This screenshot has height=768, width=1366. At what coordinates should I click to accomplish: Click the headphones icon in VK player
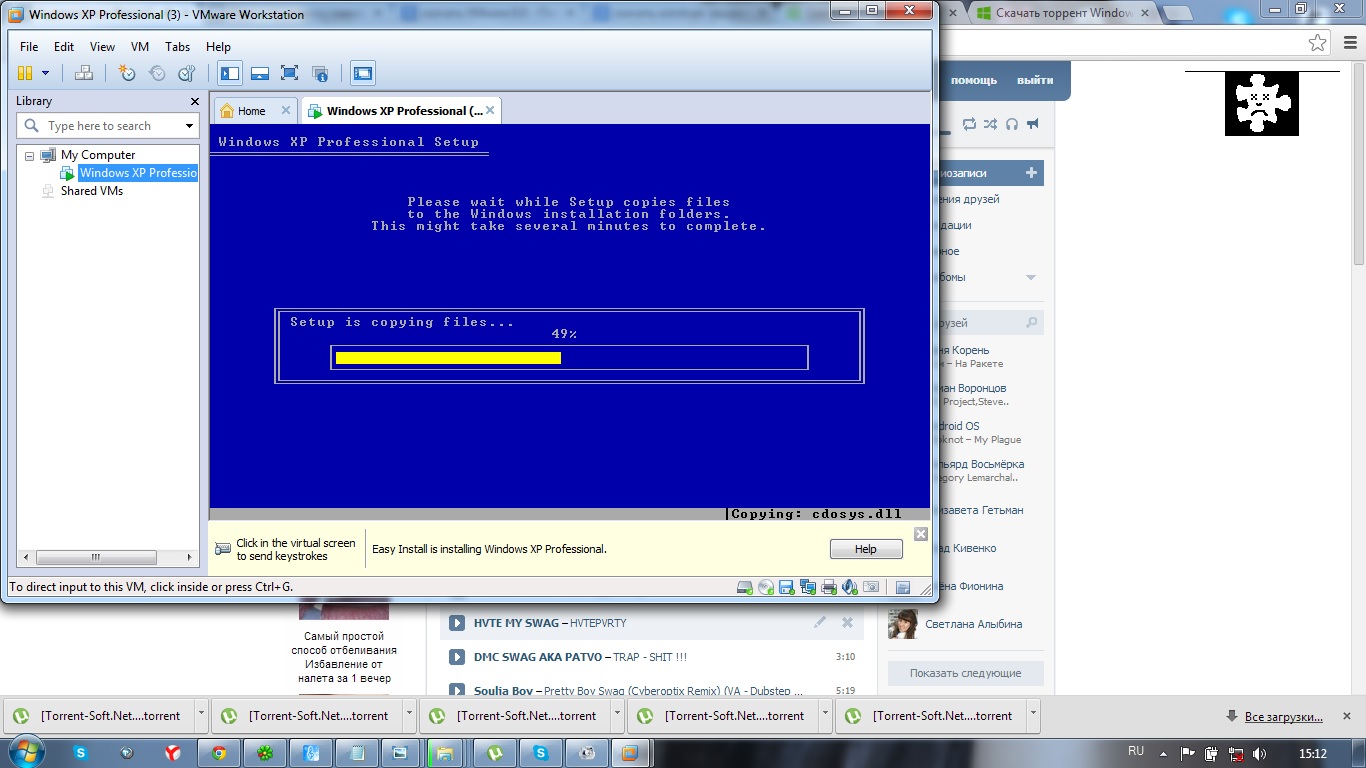(1012, 124)
